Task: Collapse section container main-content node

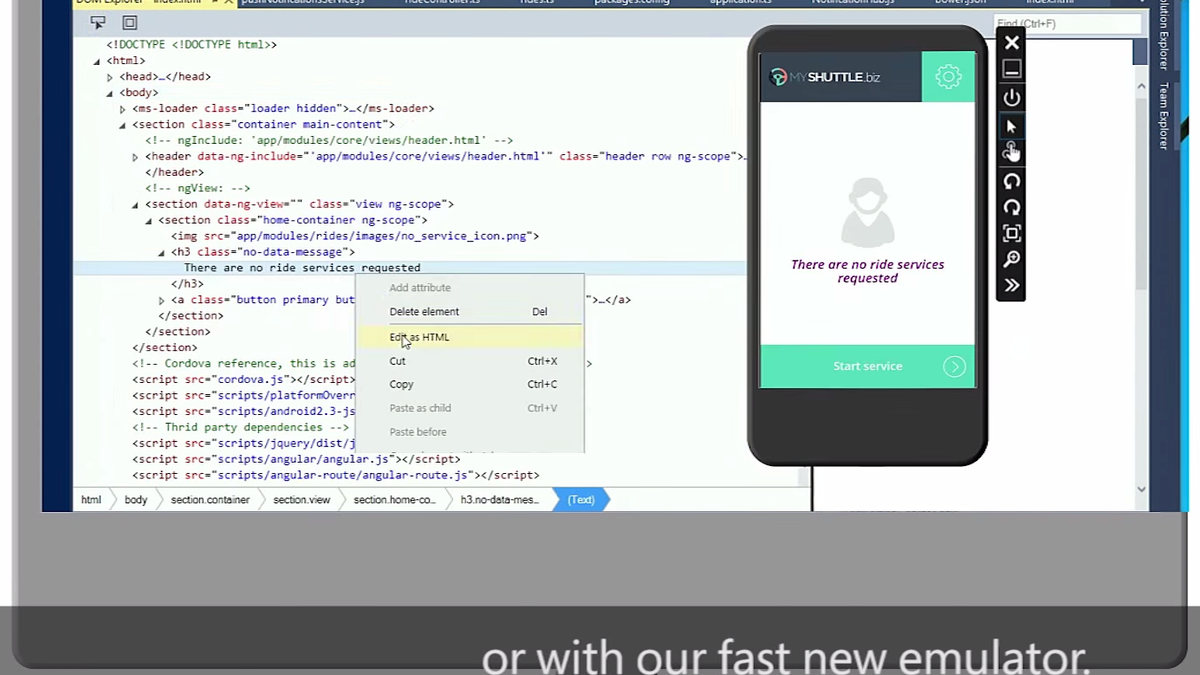Action: point(123,125)
